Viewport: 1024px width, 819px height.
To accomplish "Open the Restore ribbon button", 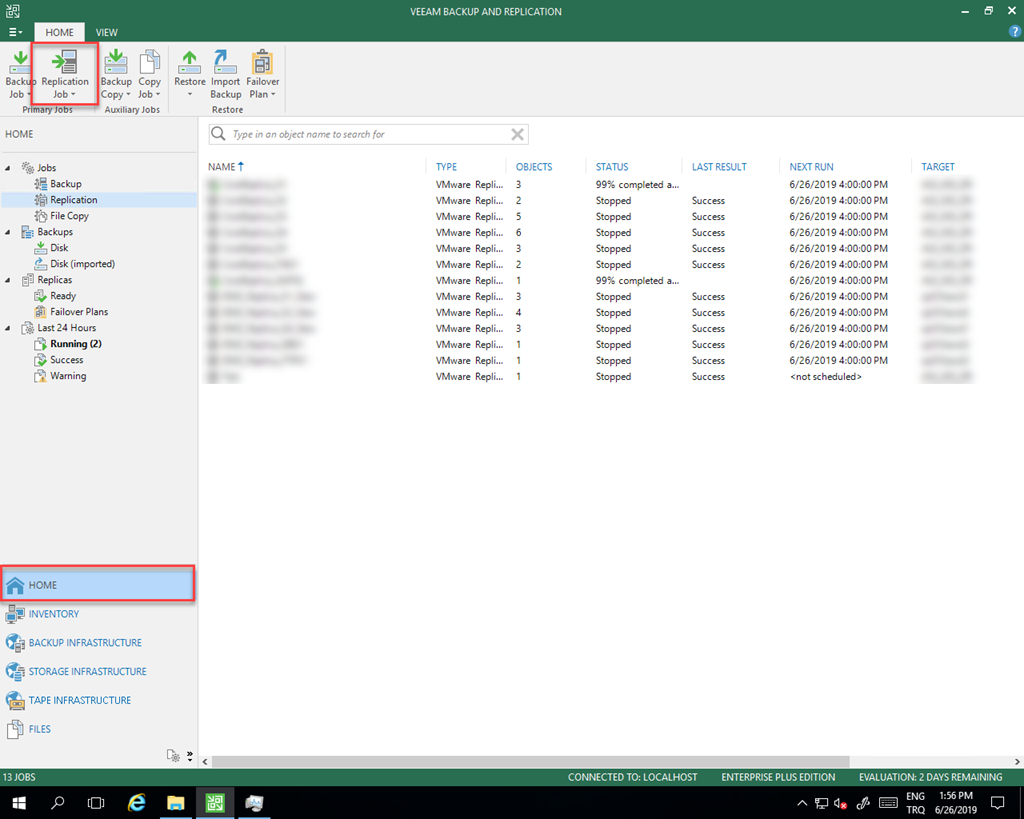I will [x=189, y=74].
